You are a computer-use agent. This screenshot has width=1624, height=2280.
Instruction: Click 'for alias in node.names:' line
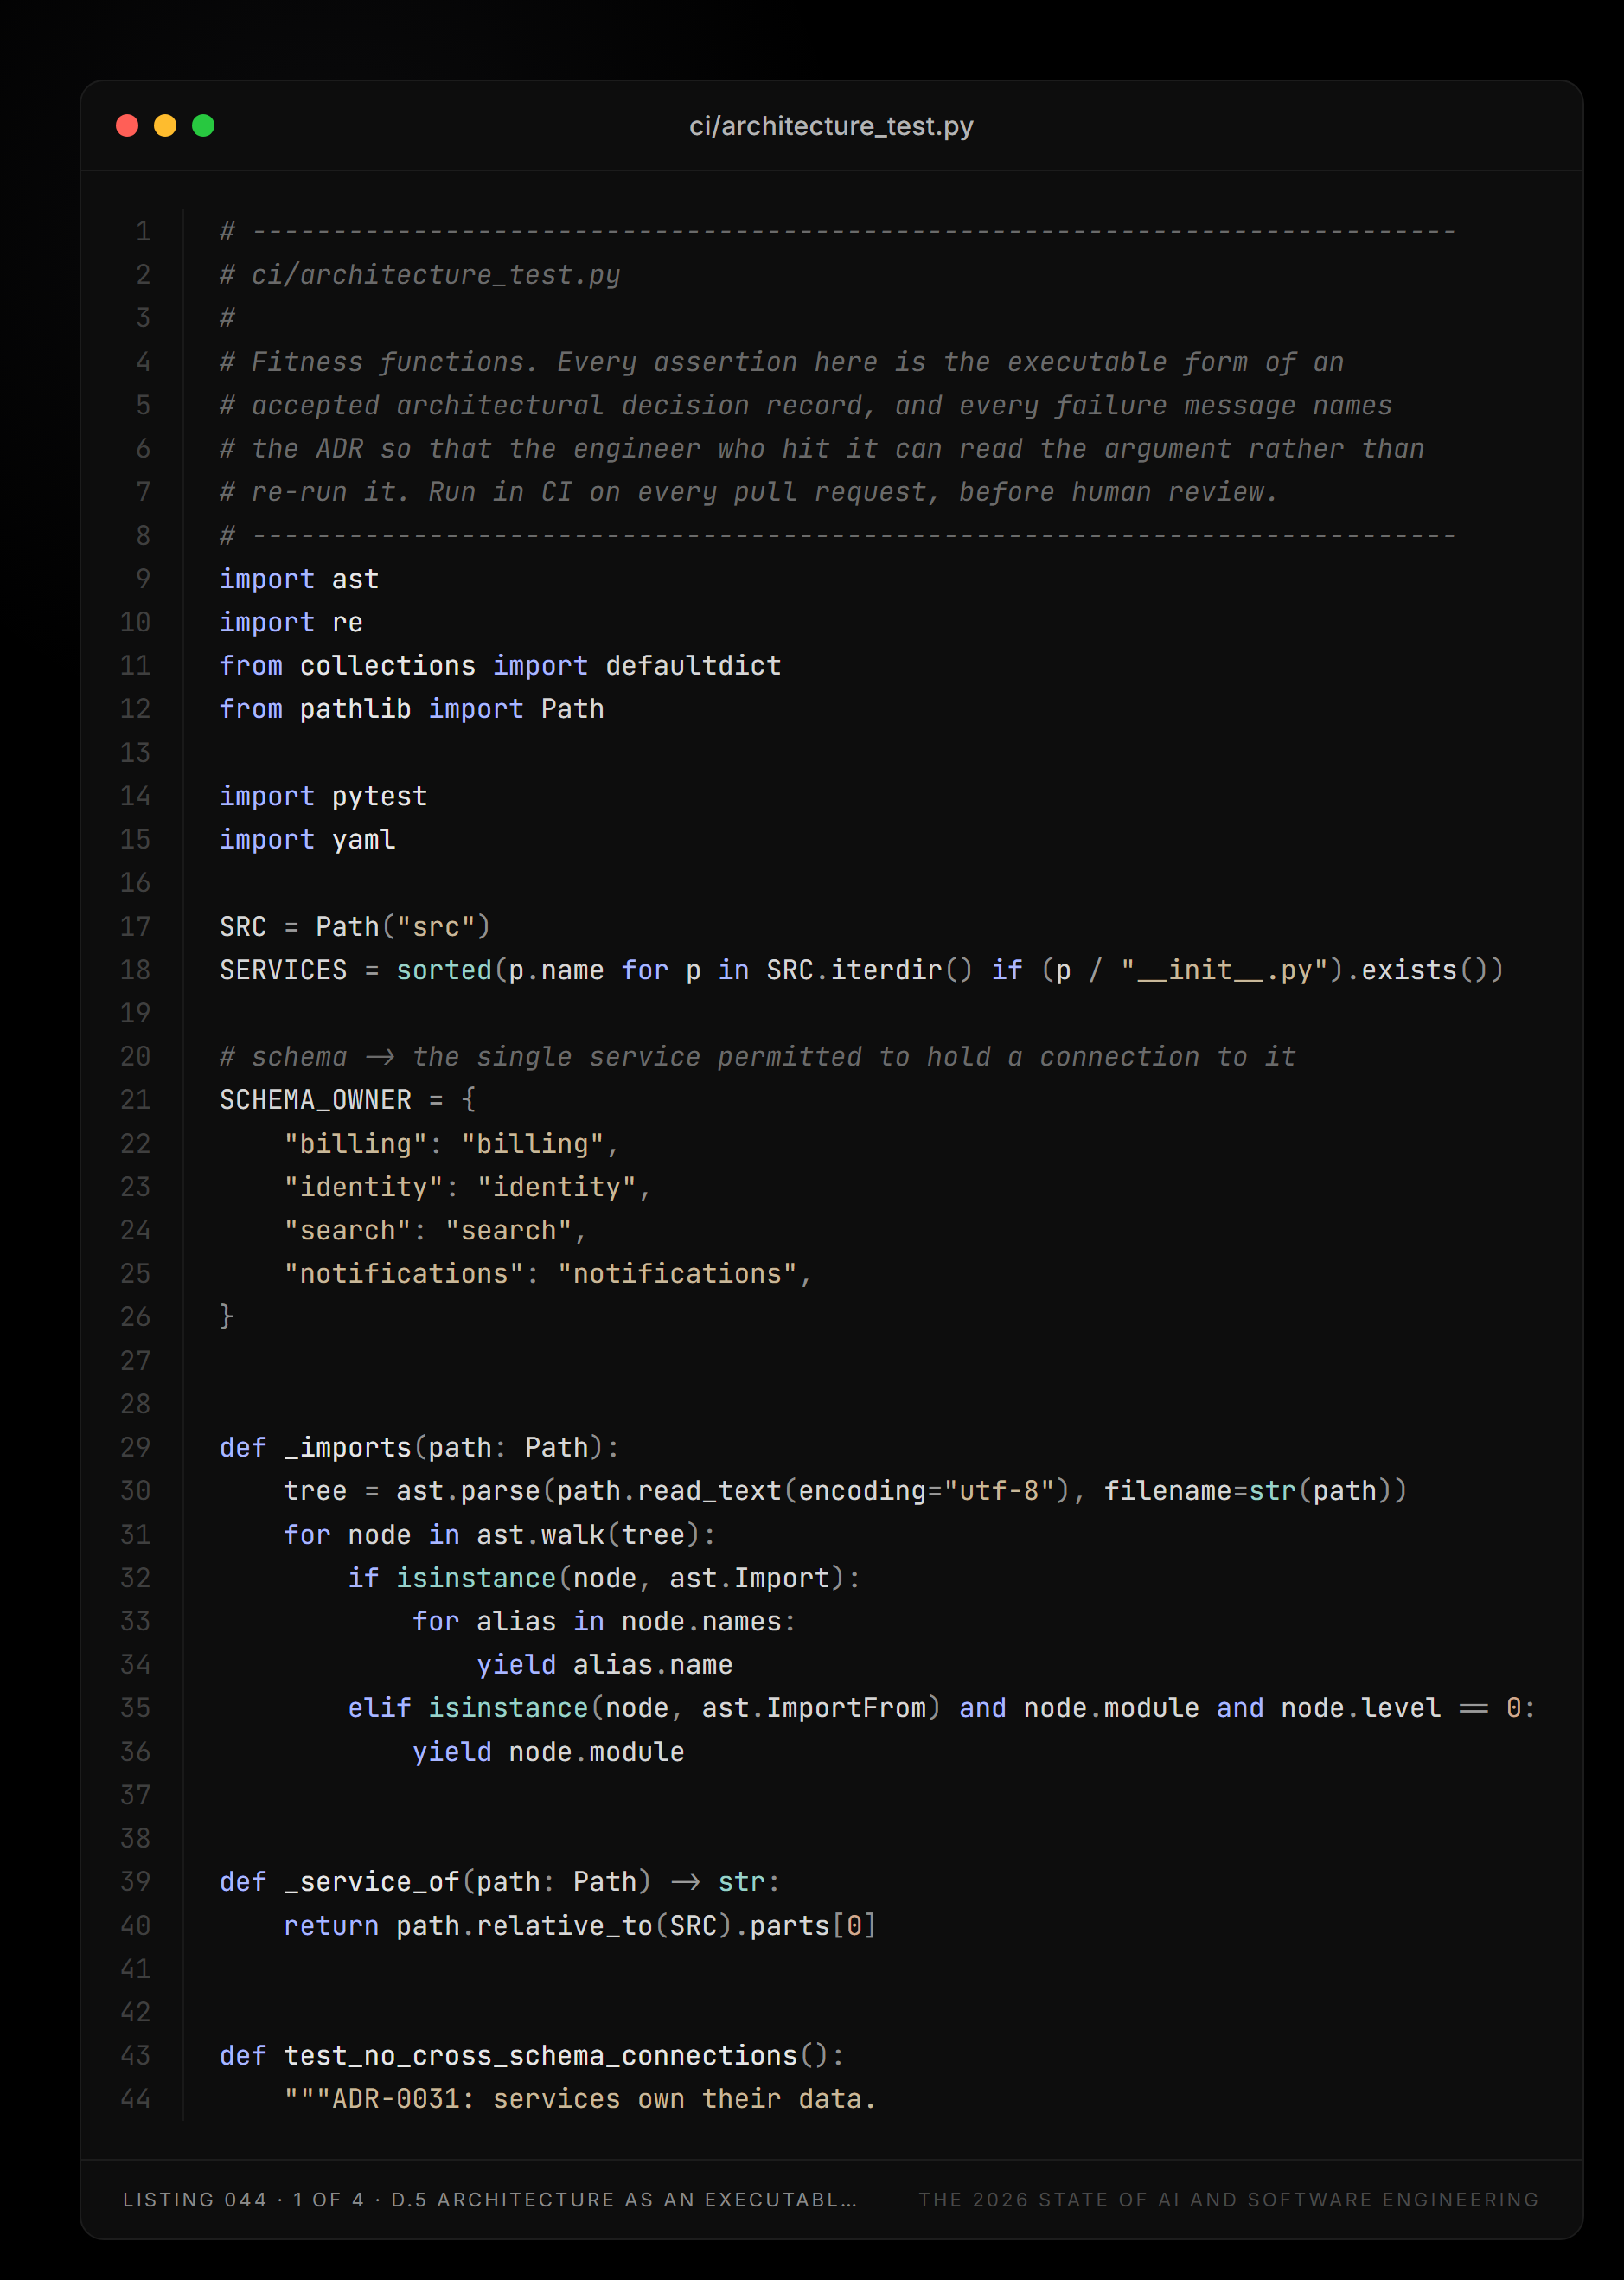(x=604, y=1621)
